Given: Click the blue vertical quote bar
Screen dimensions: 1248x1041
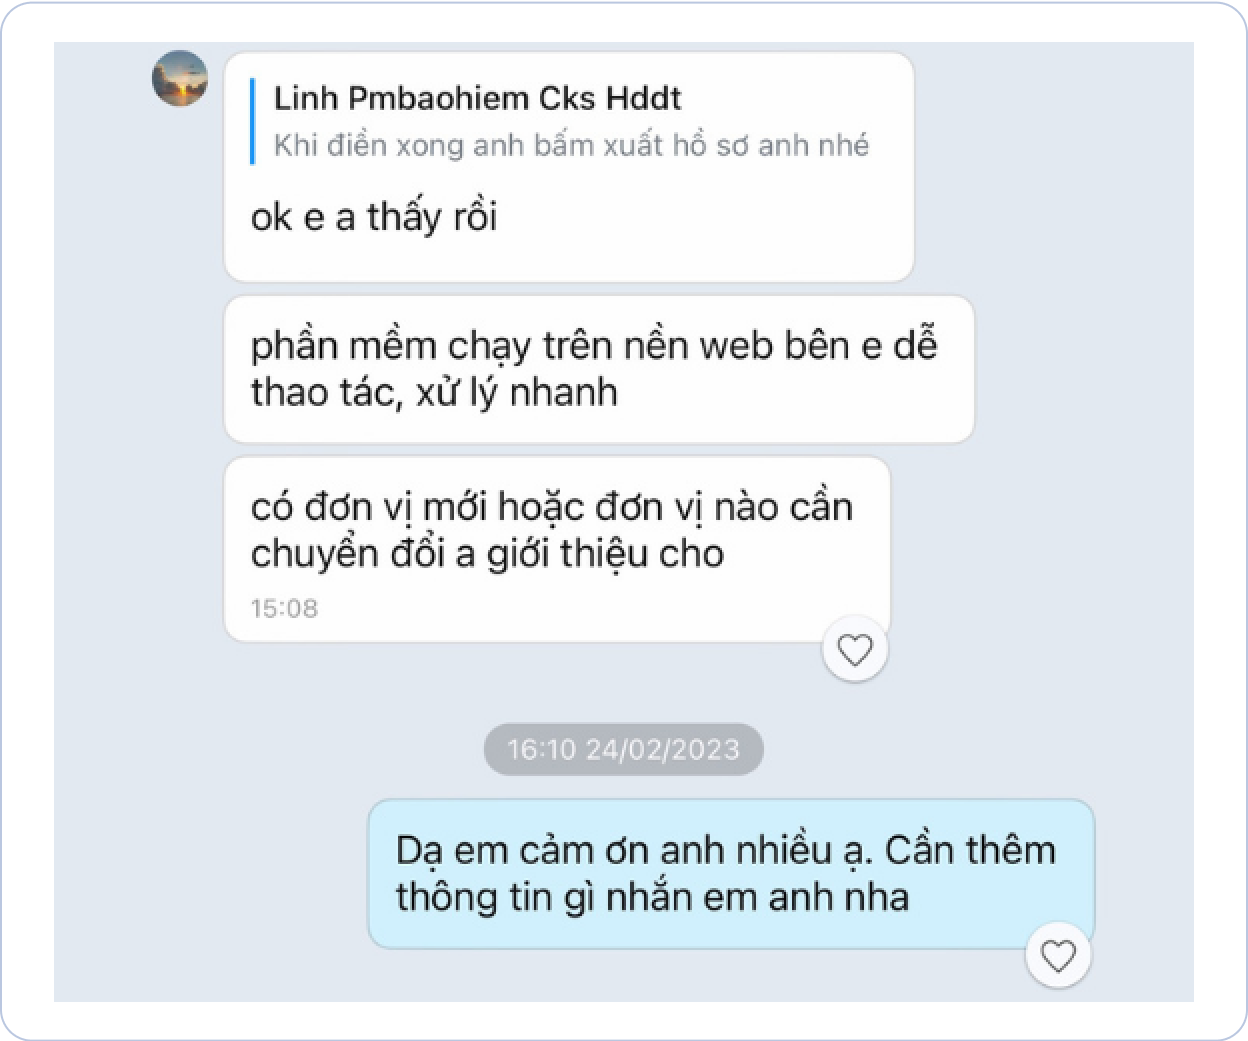Looking at the screenshot, I should [253, 121].
